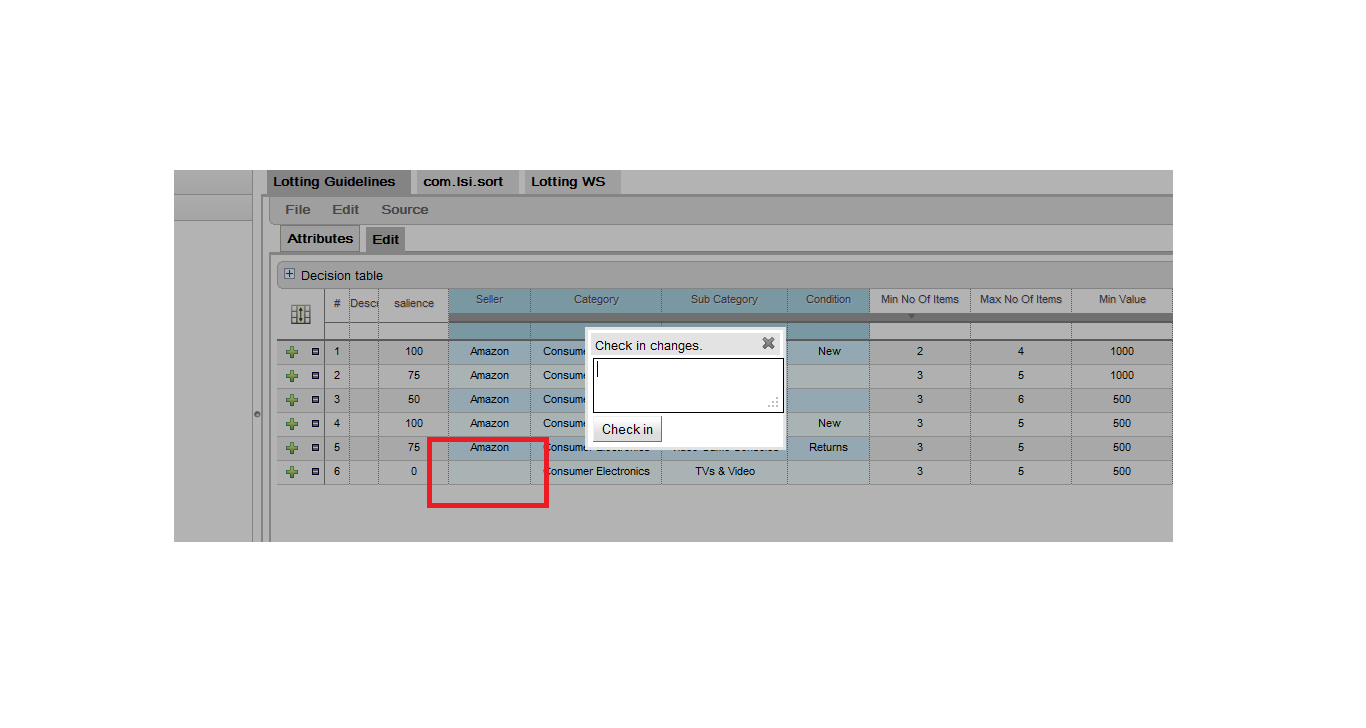Click the minus icon on row 4
Viewport: 1366px width, 728px height.
point(315,424)
